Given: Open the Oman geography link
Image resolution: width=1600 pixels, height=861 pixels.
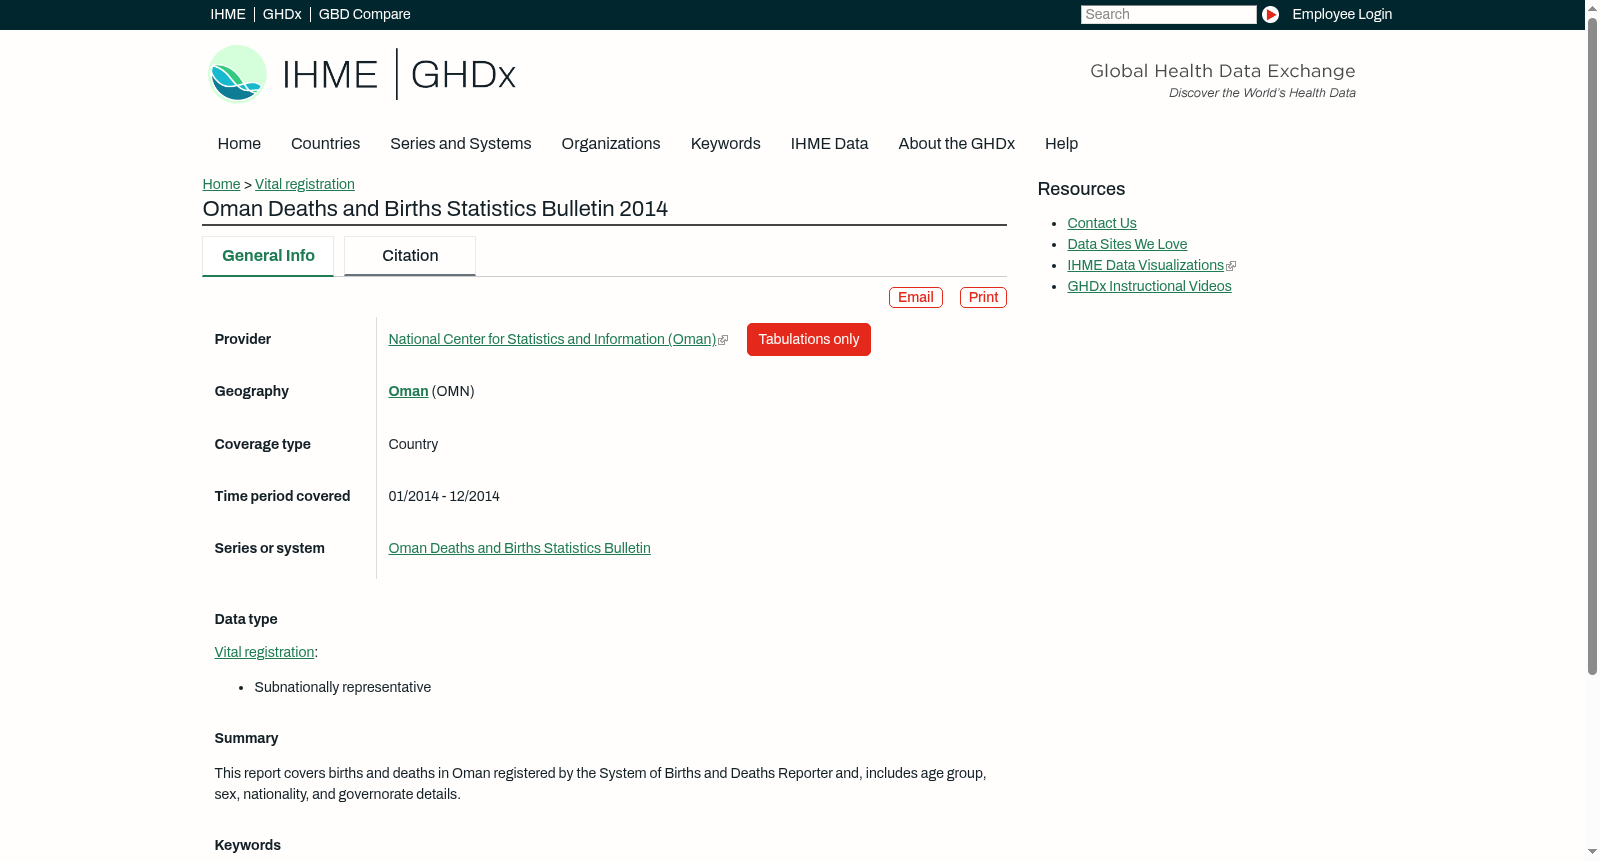Looking at the screenshot, I should [x=408, y=392].
